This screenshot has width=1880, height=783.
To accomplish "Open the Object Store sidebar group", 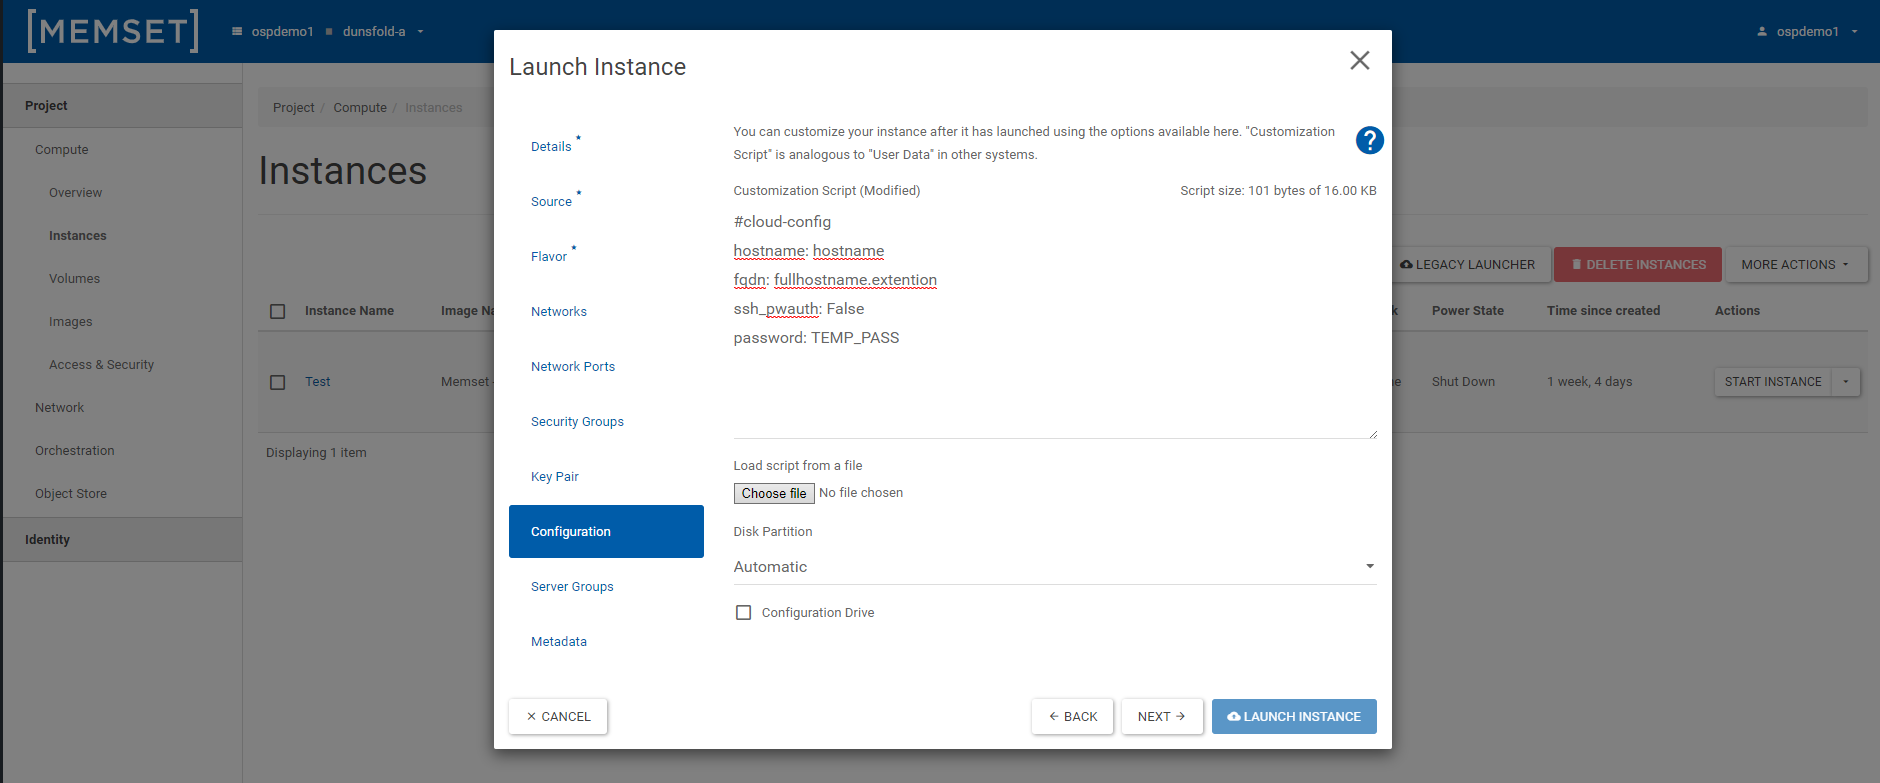I will click(71, 494).
